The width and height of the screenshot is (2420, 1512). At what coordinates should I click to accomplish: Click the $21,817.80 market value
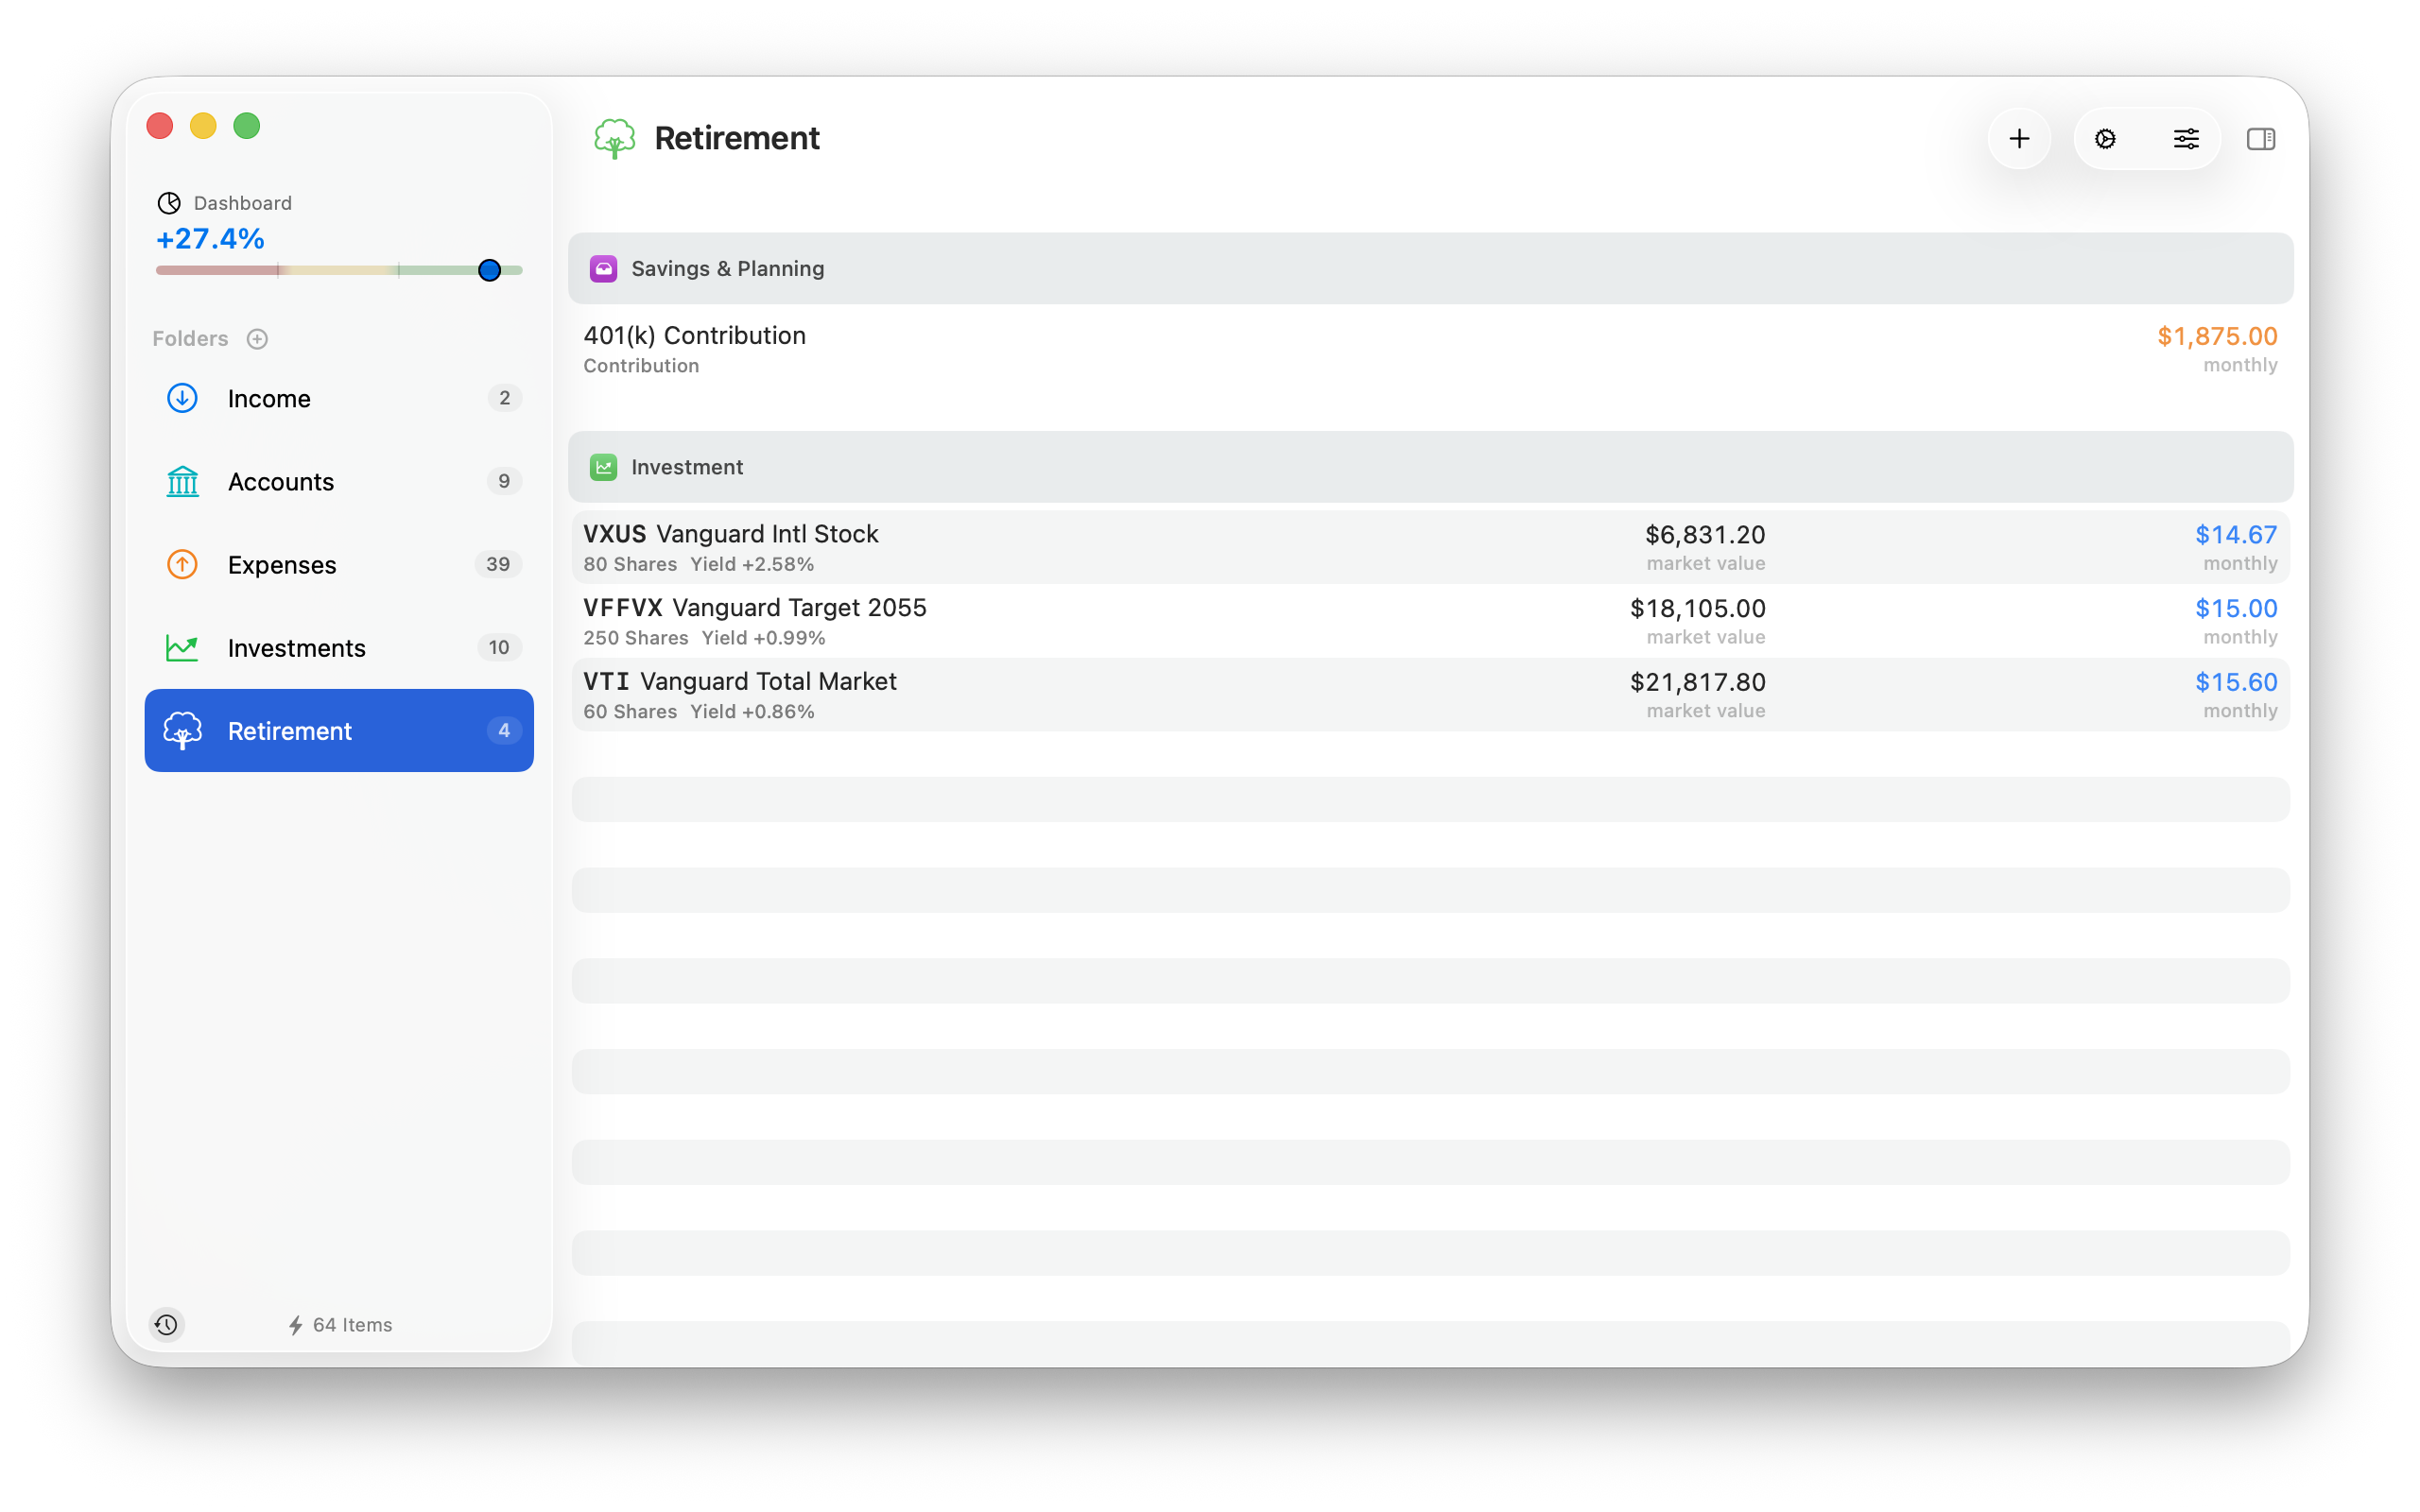pos(1697,682)
